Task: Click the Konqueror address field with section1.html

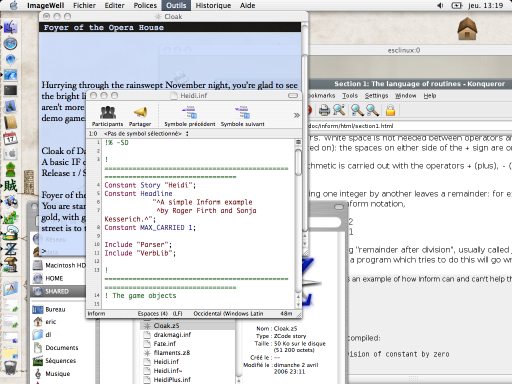Action: 409,126
